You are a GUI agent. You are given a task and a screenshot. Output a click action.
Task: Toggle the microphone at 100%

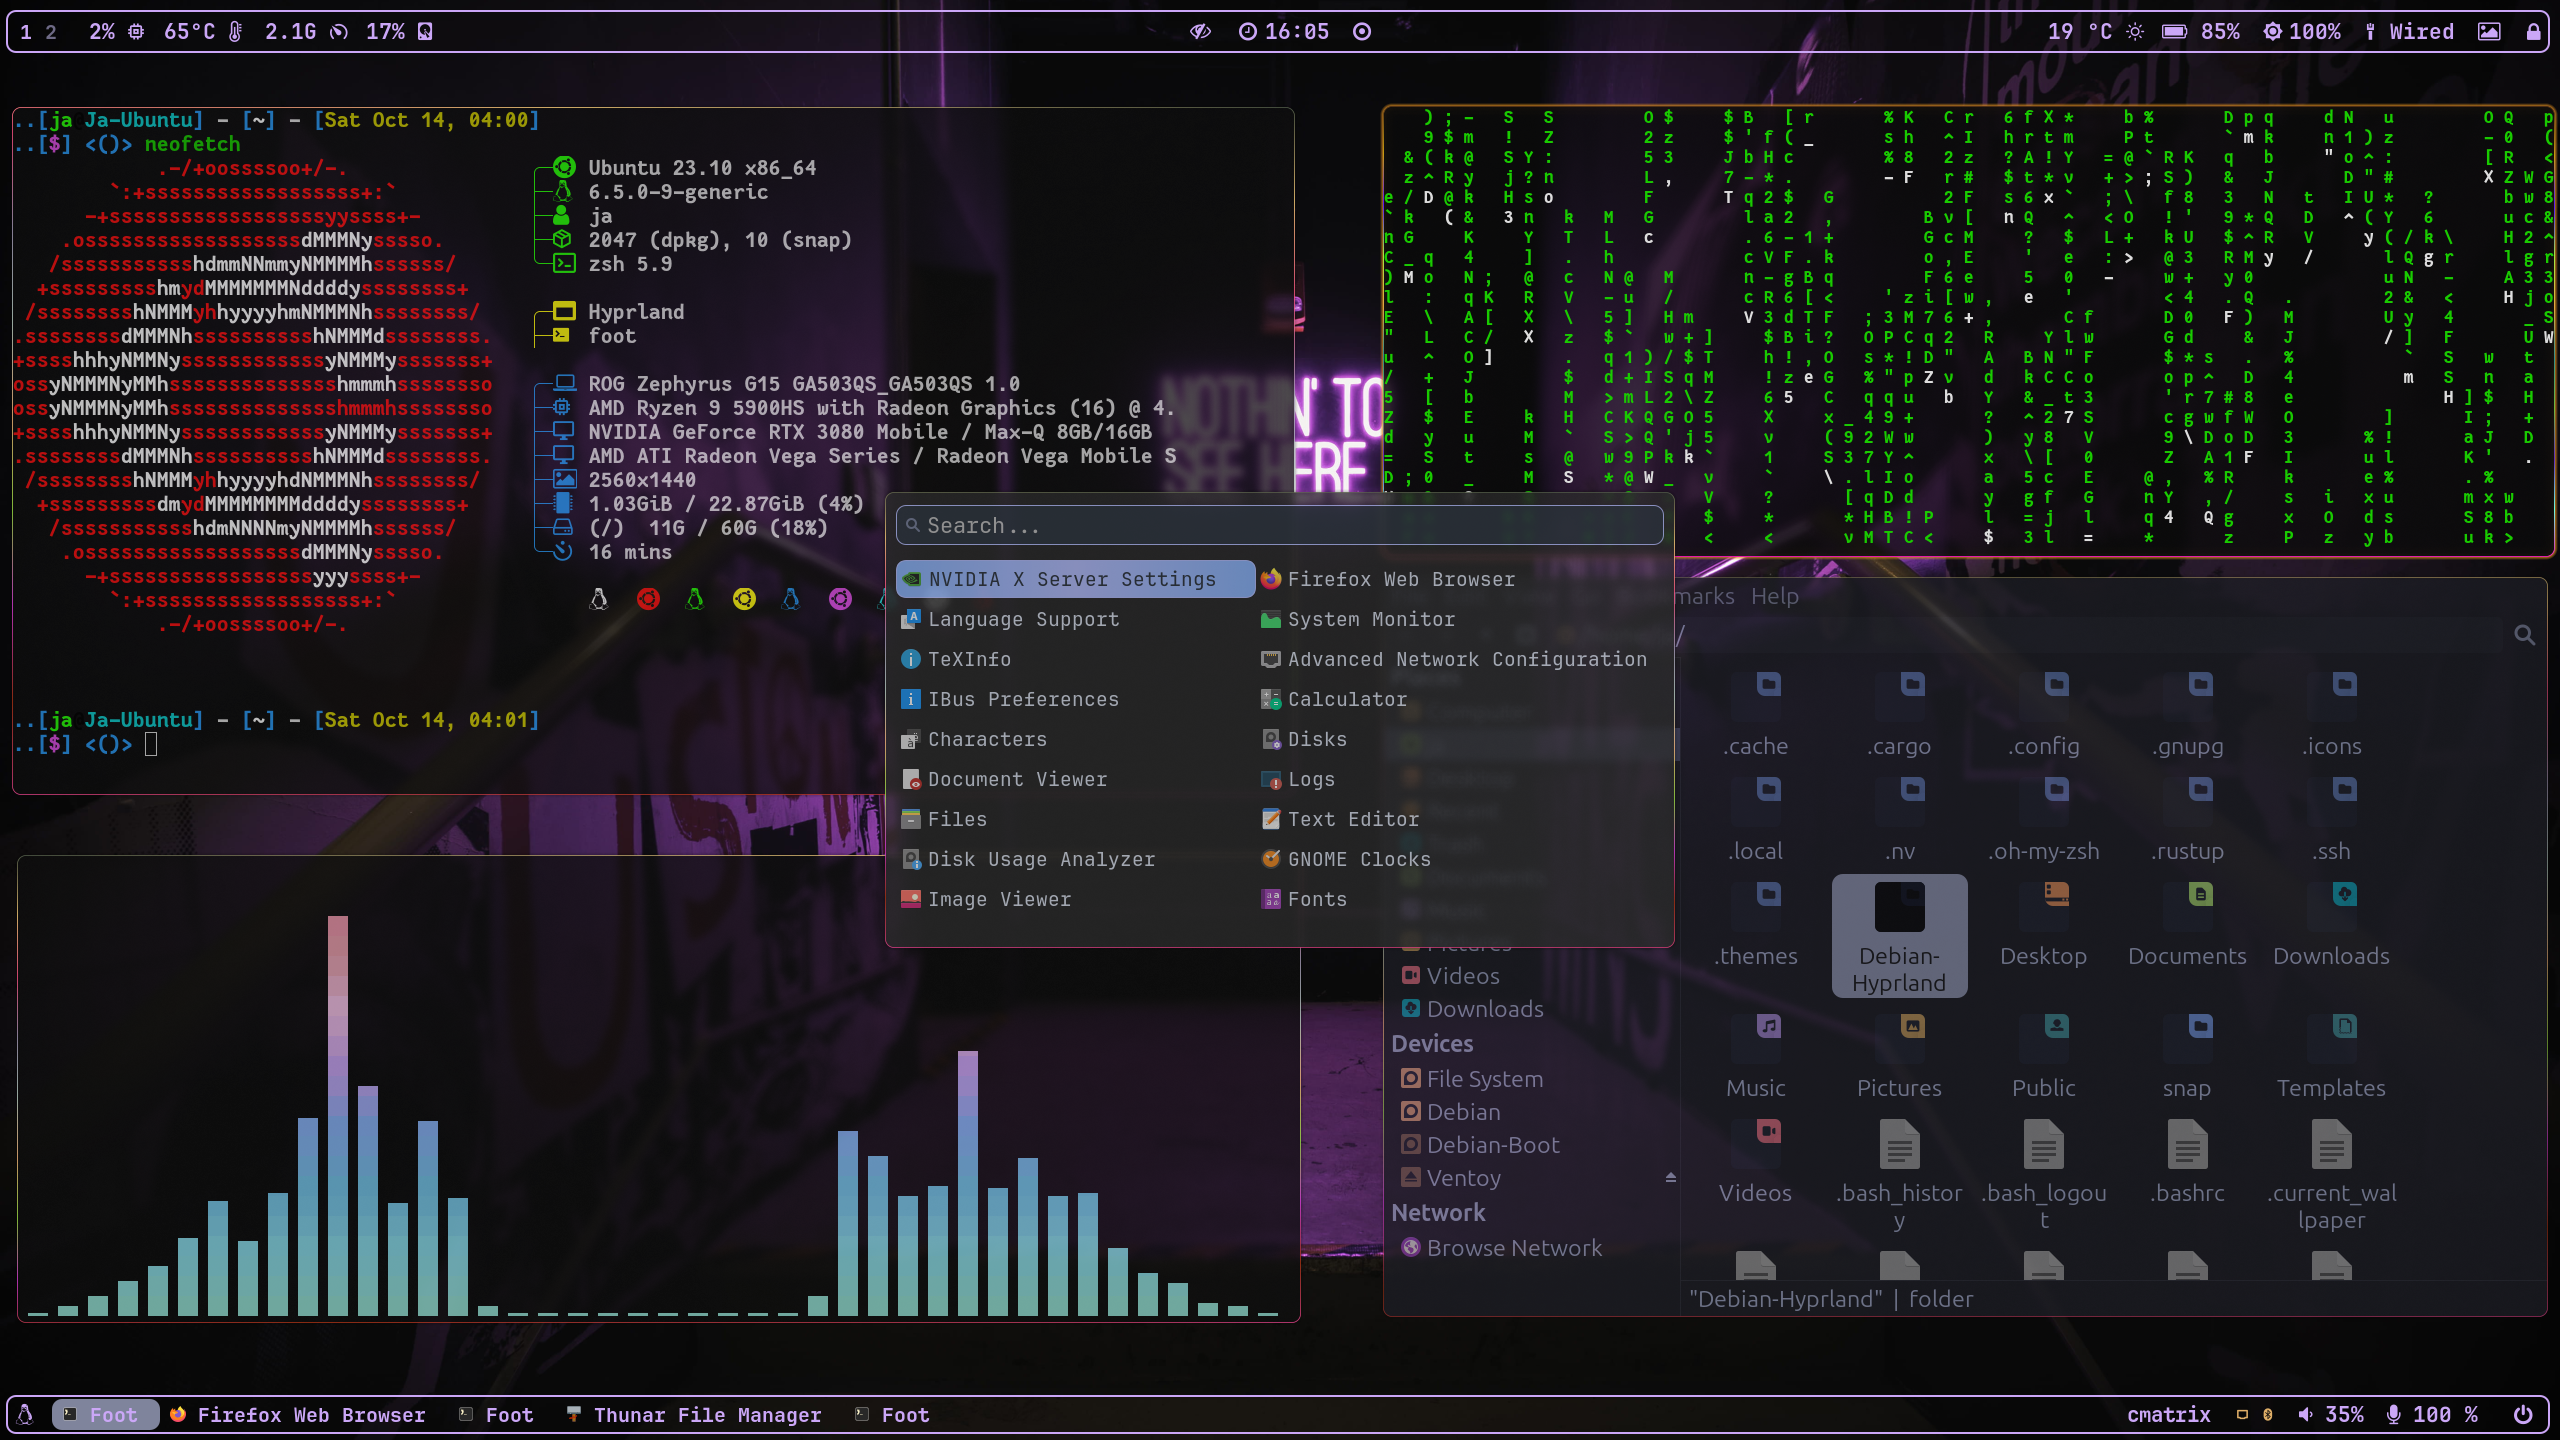point(2432,1414)
